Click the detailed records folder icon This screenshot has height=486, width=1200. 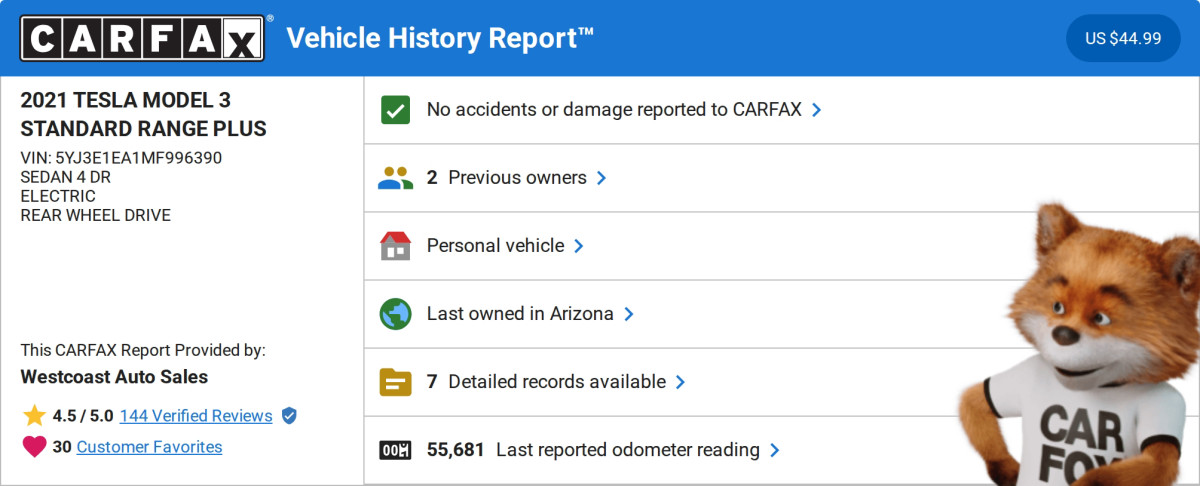(x=396, y=382)
